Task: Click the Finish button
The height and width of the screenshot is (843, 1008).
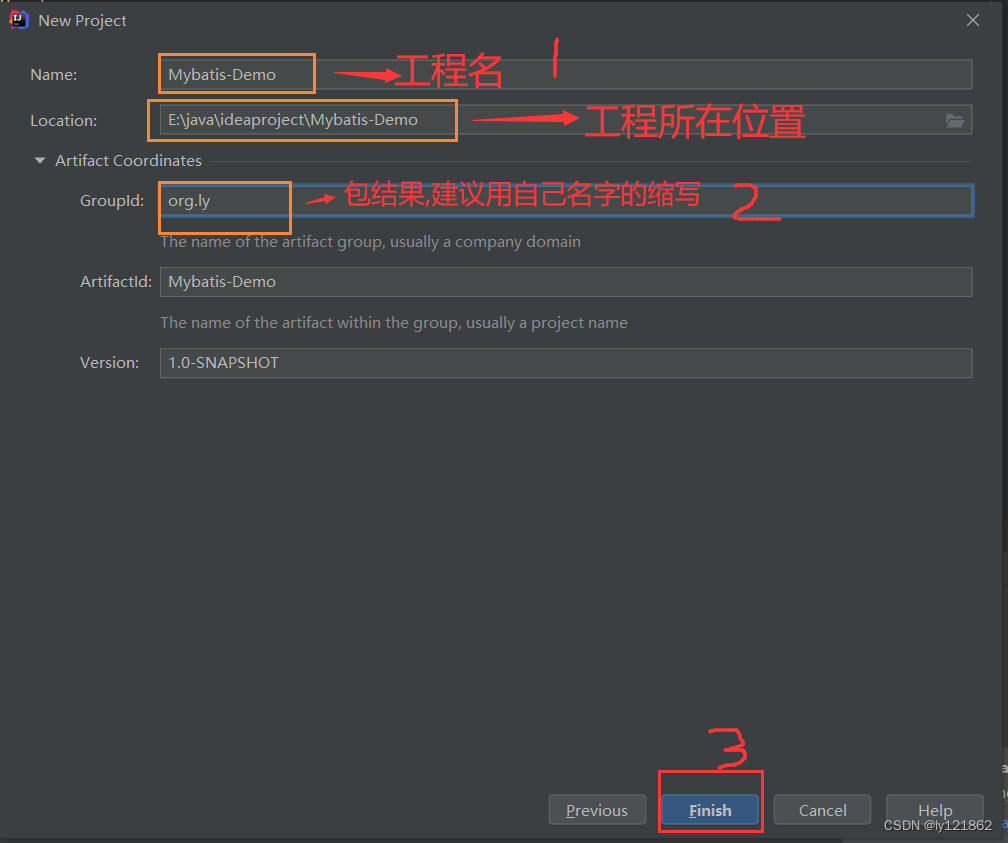Action: pyautogui.click(x=710, y=810)
